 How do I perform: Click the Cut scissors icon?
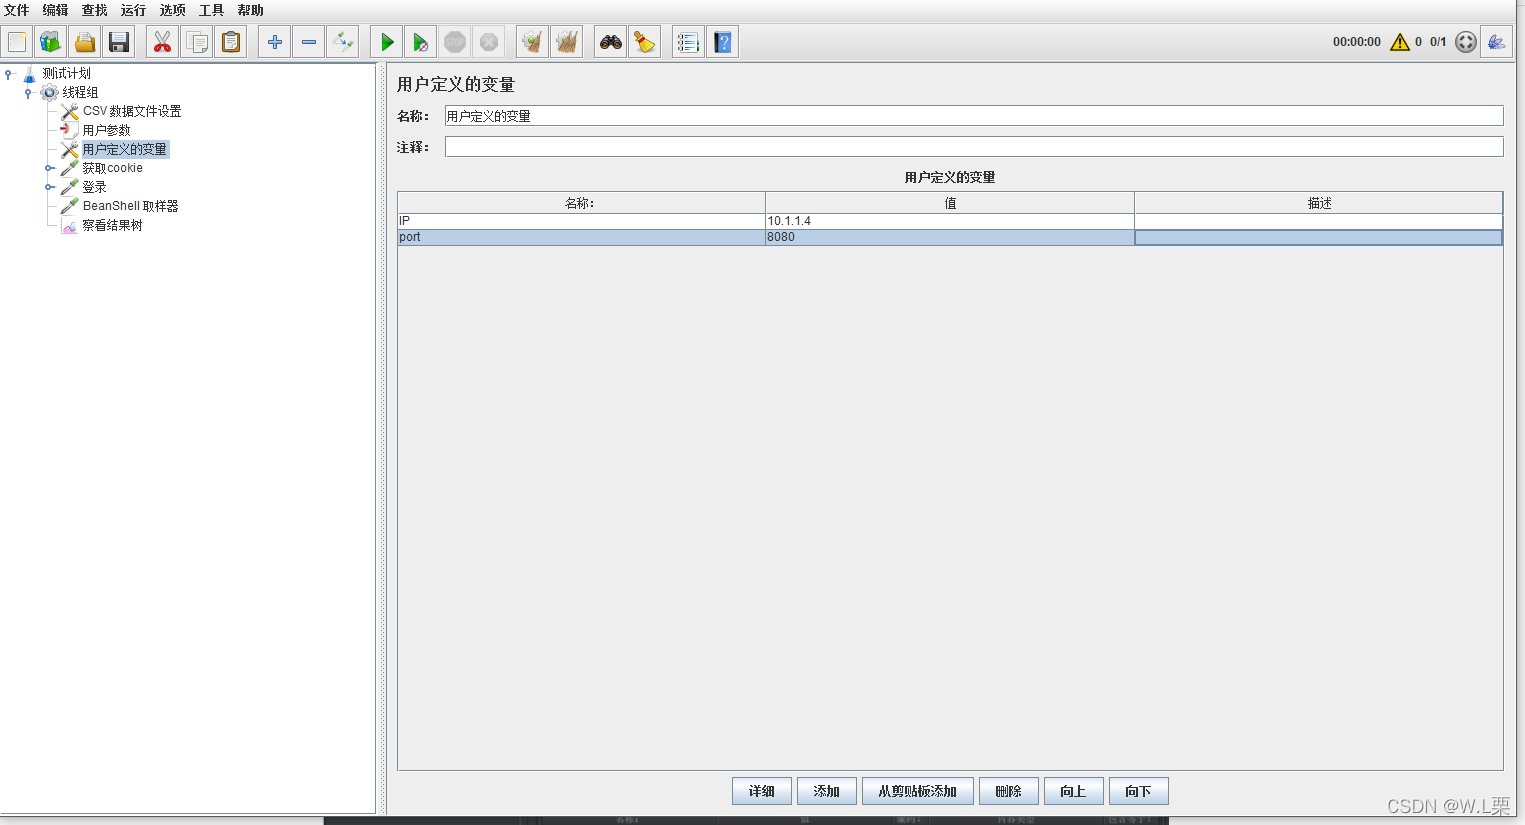click(162, 42)
